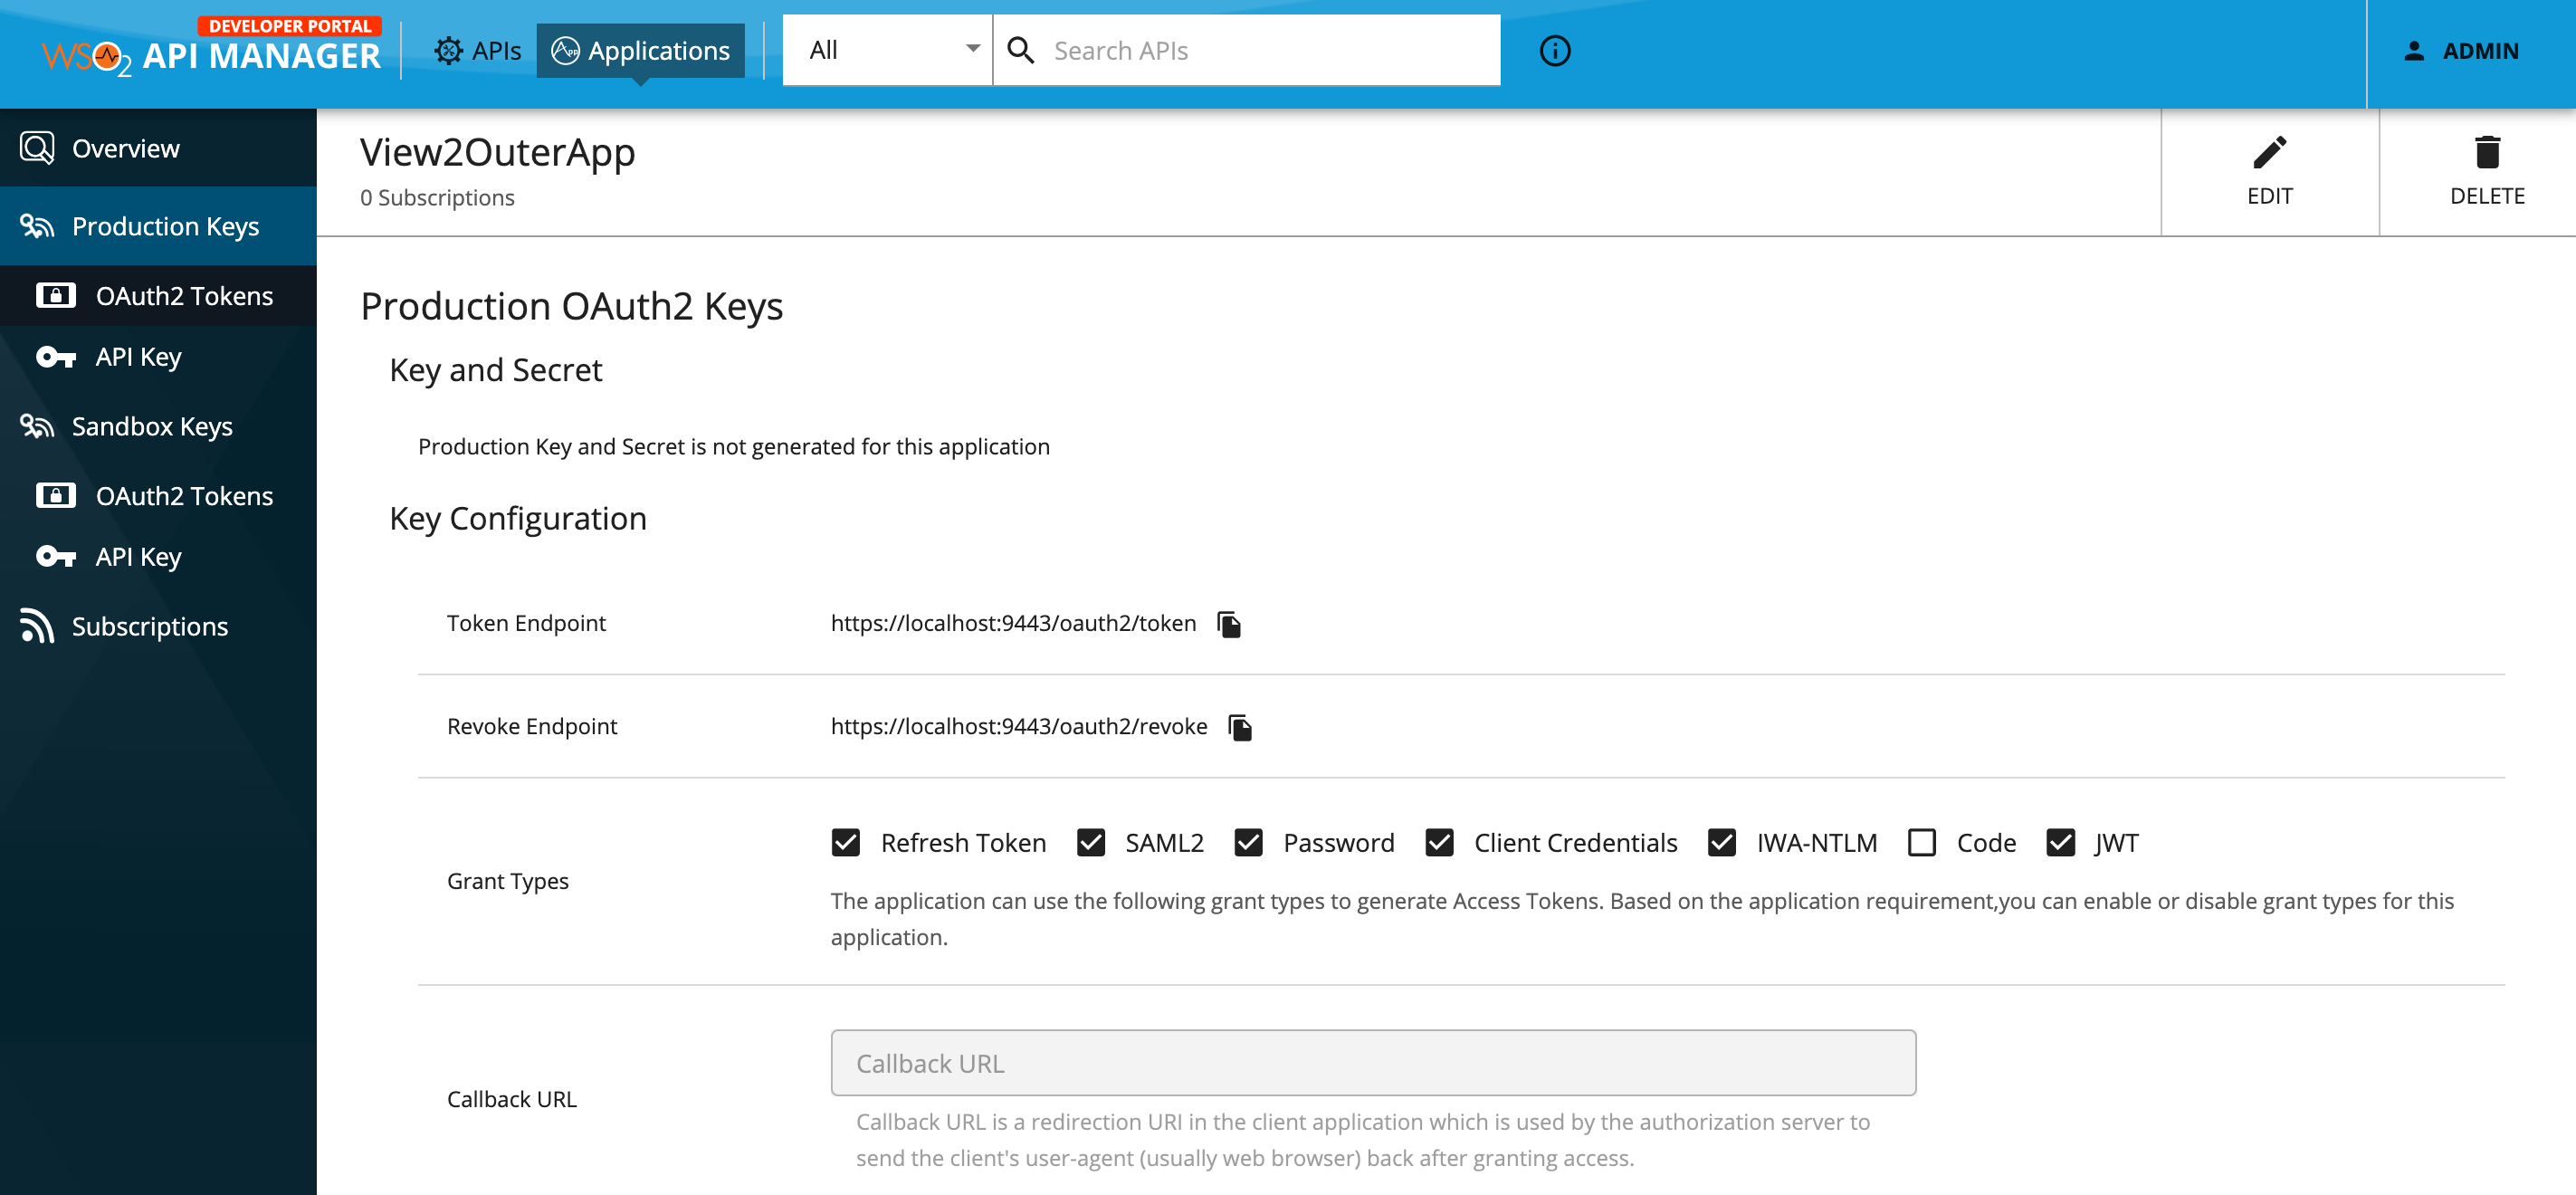
Task: Click the Sandbox Keys sidebar icon
Action: (37, 427)
